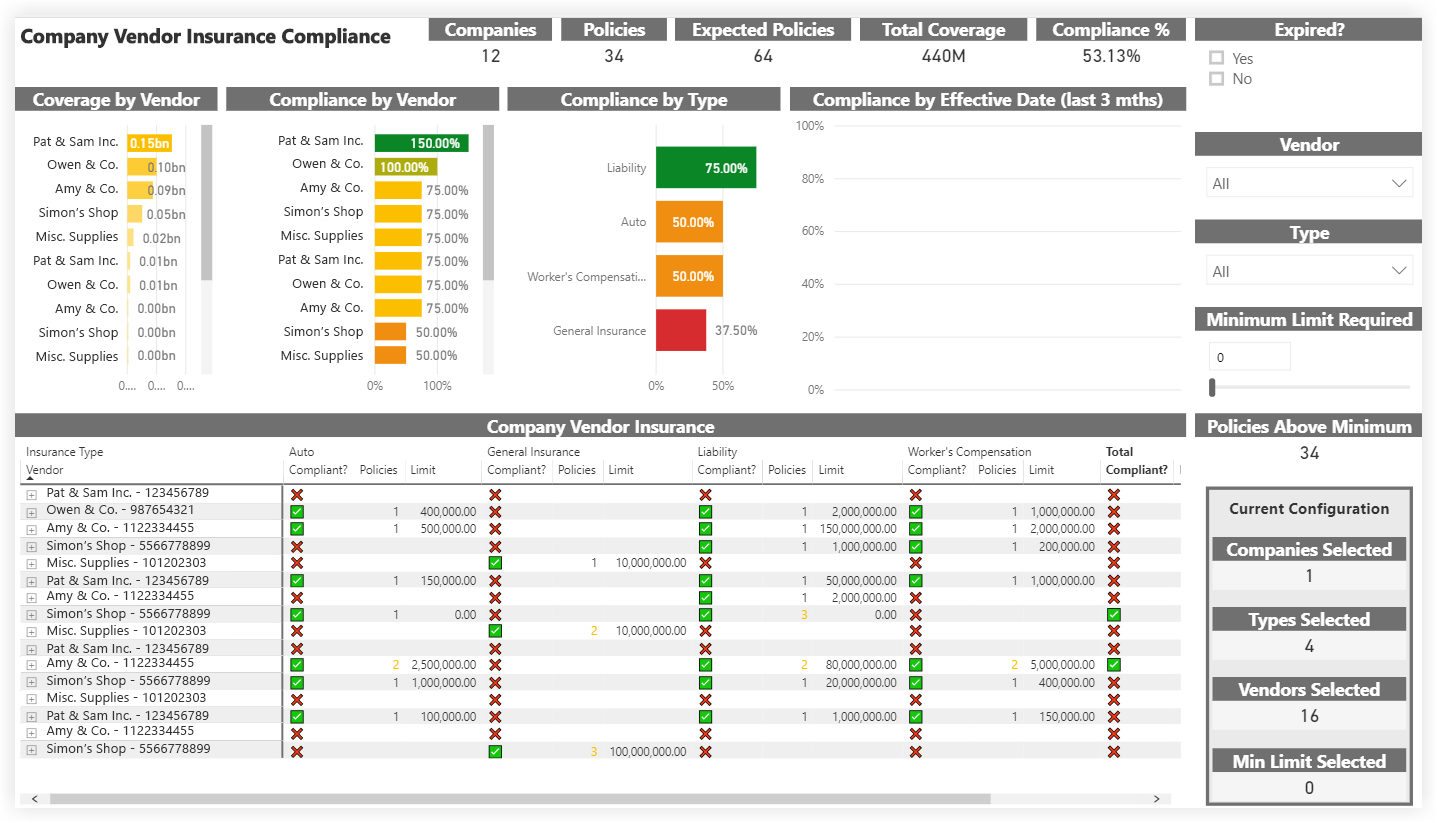Click Total Compliant green check in 2,500,000.00 Amy & Co. row
Image resolution: width=1437 pixels, height=823 pixels.
pos(1114,664)
